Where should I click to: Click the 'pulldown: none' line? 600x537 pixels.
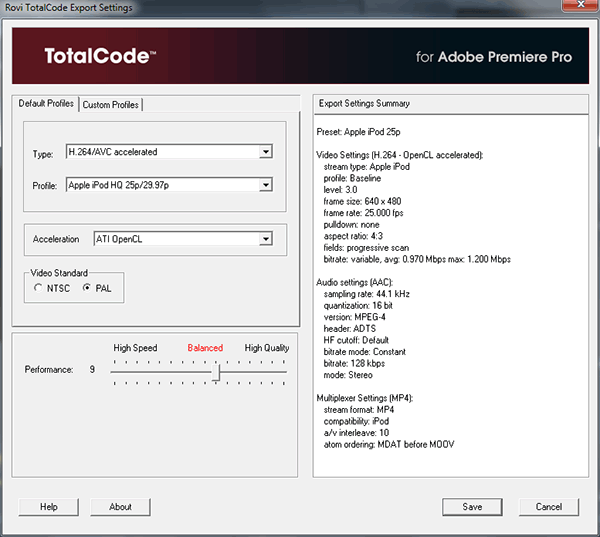click(351, 225)
